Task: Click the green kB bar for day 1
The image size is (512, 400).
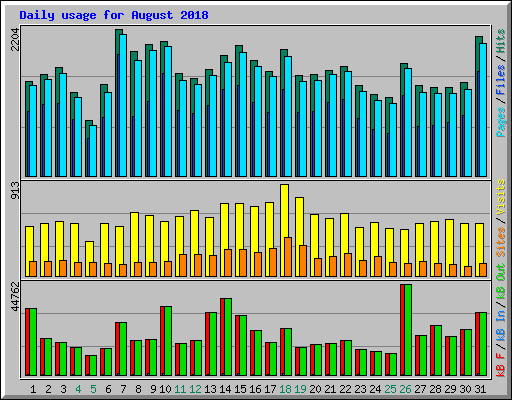Action: pos(33,342)
